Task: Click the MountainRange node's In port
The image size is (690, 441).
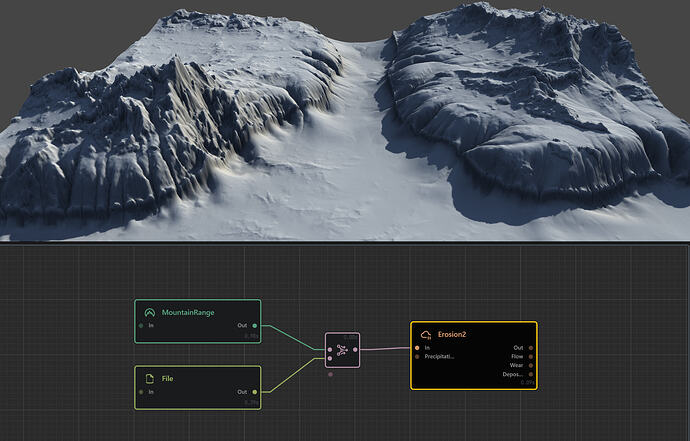Action: pos(141,326)
